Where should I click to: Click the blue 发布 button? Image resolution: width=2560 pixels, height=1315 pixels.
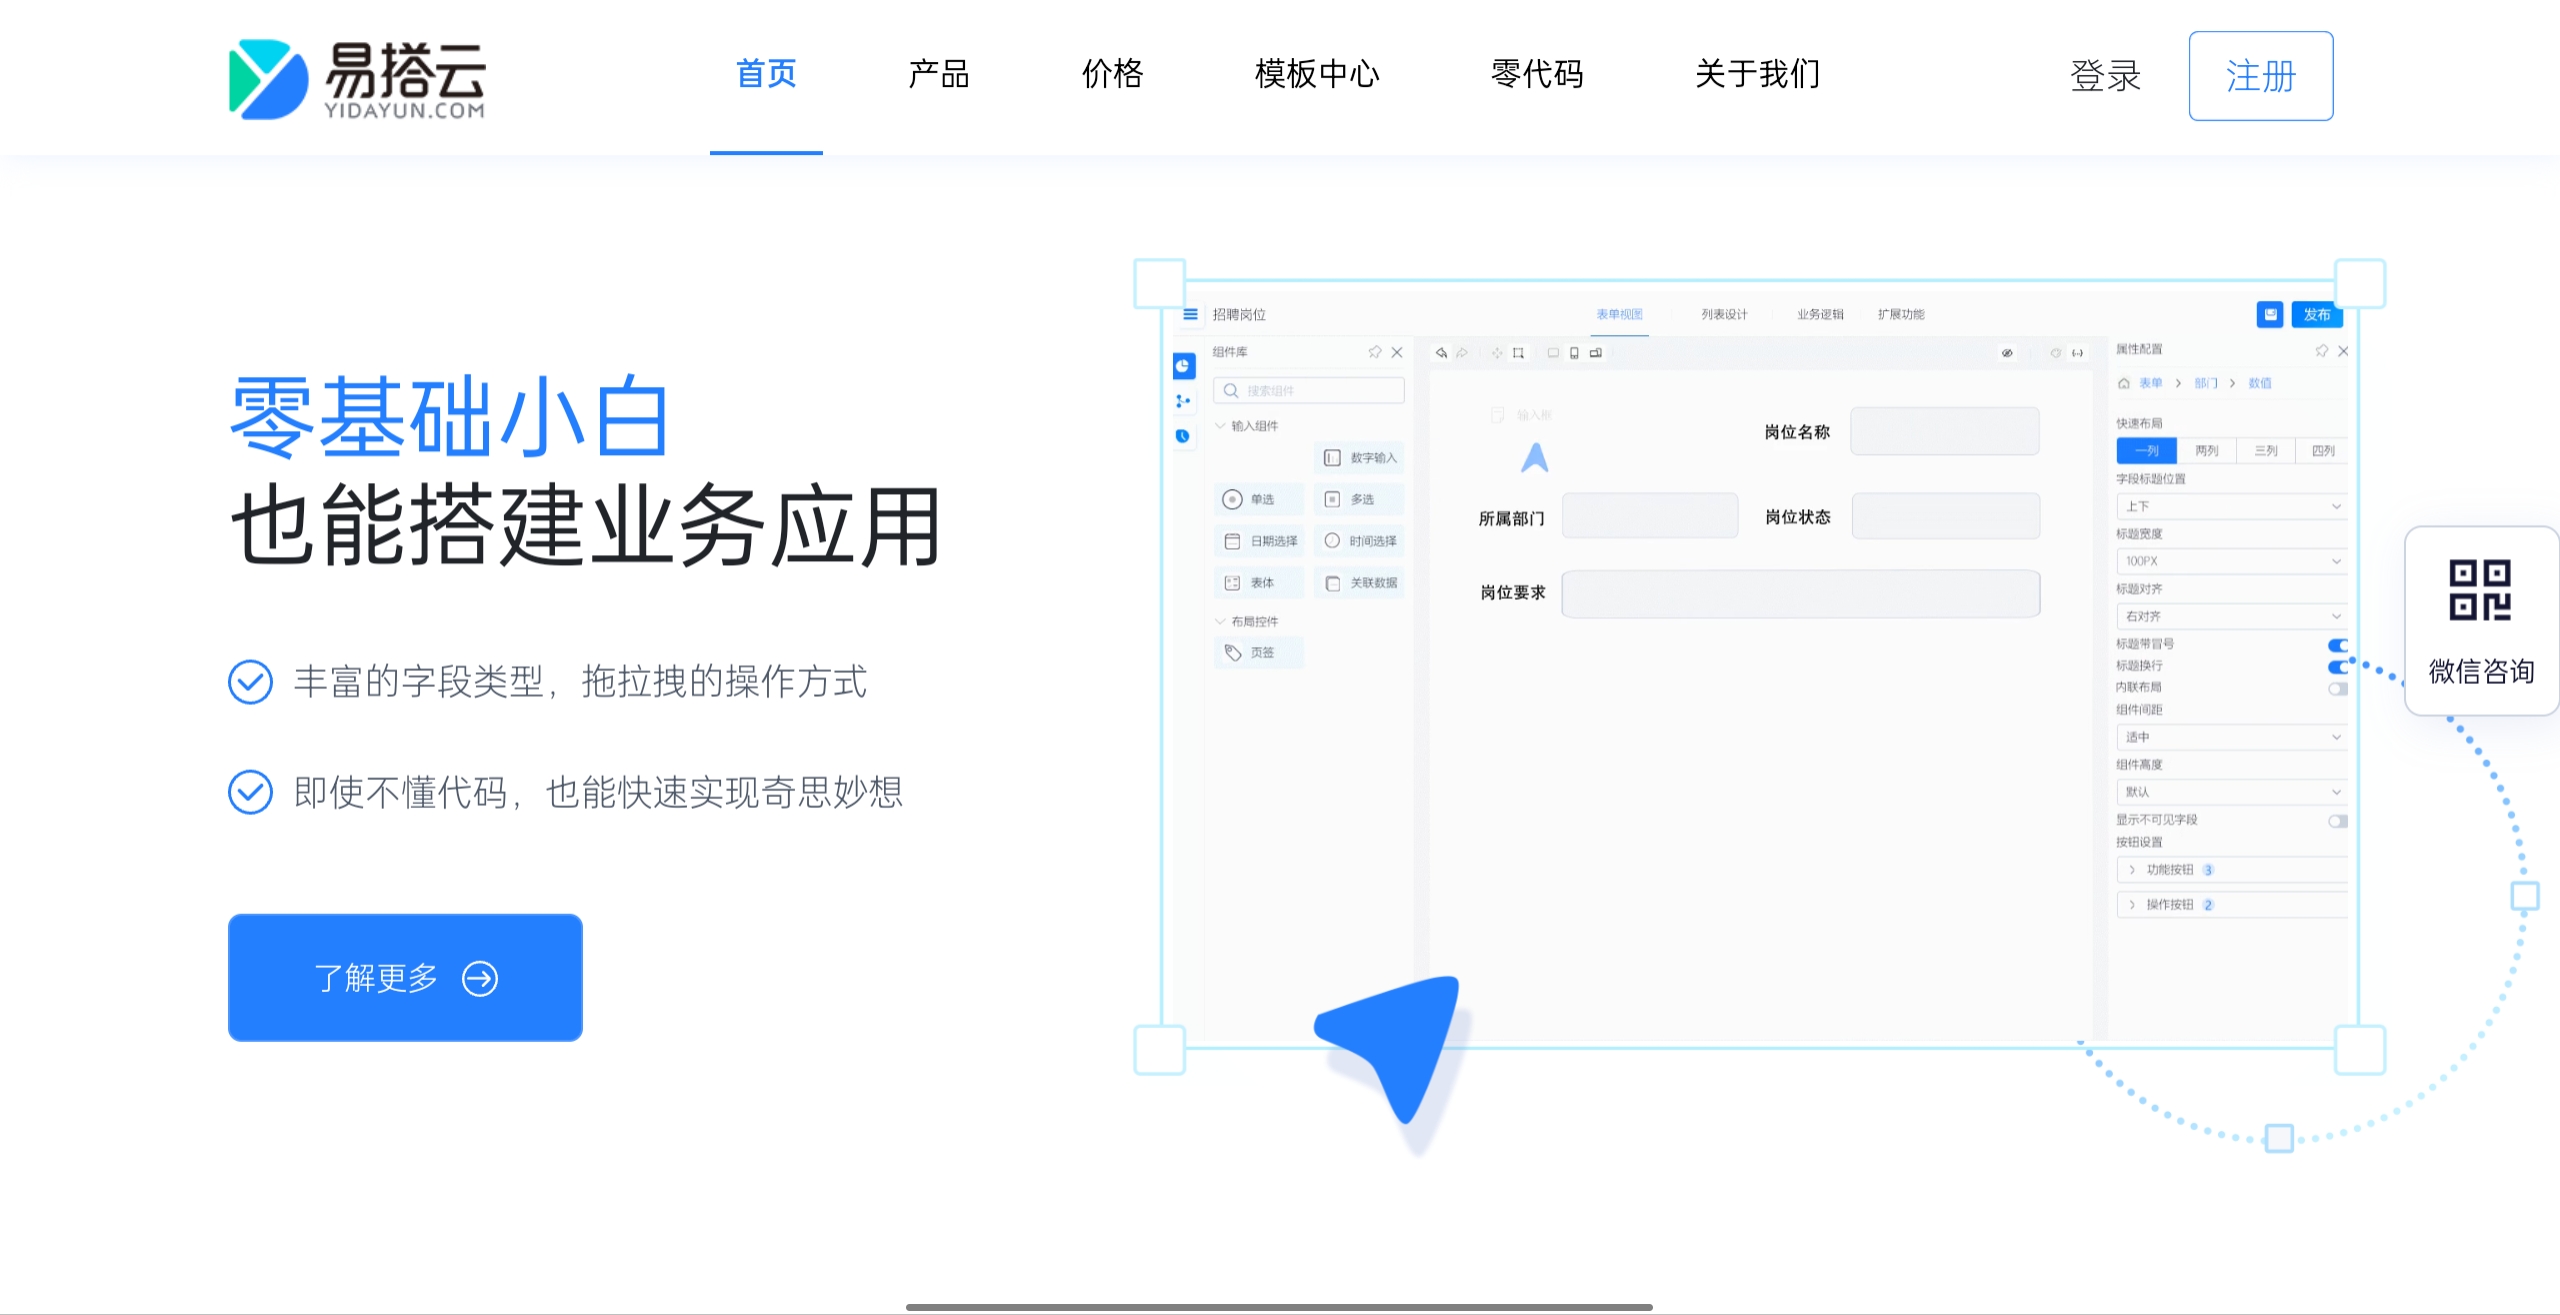click(2317, 314)
